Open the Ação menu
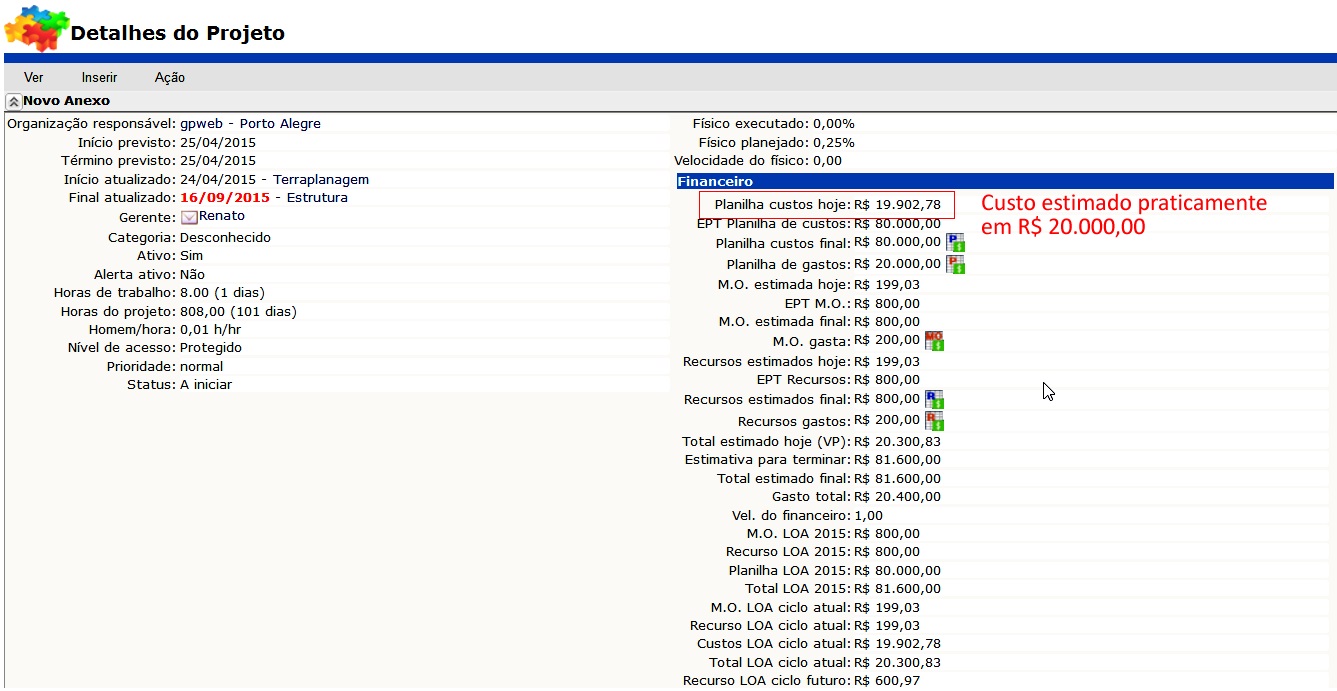The width and height of the screenshot is (1337, 691). (170, 78)
